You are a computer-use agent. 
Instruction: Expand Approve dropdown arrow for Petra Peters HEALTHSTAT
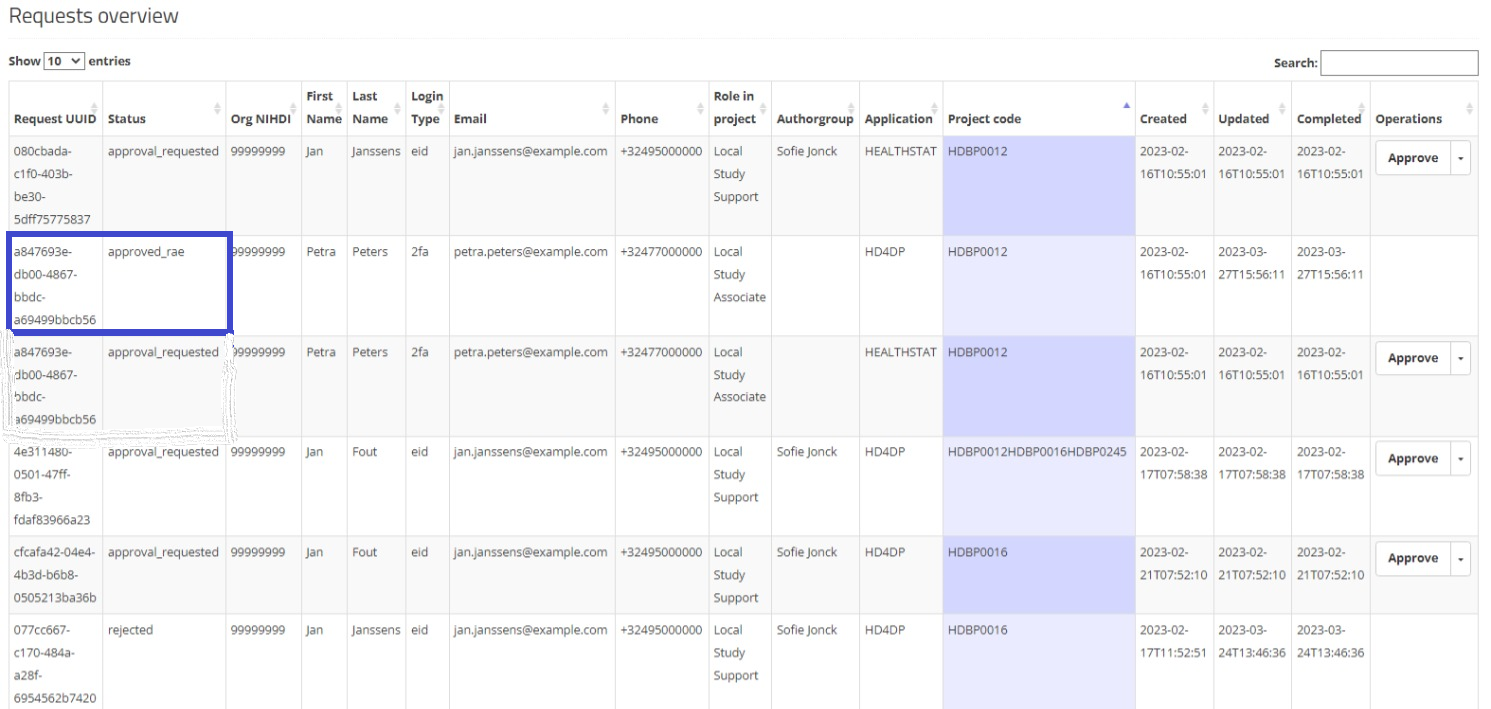(1460, 358)
